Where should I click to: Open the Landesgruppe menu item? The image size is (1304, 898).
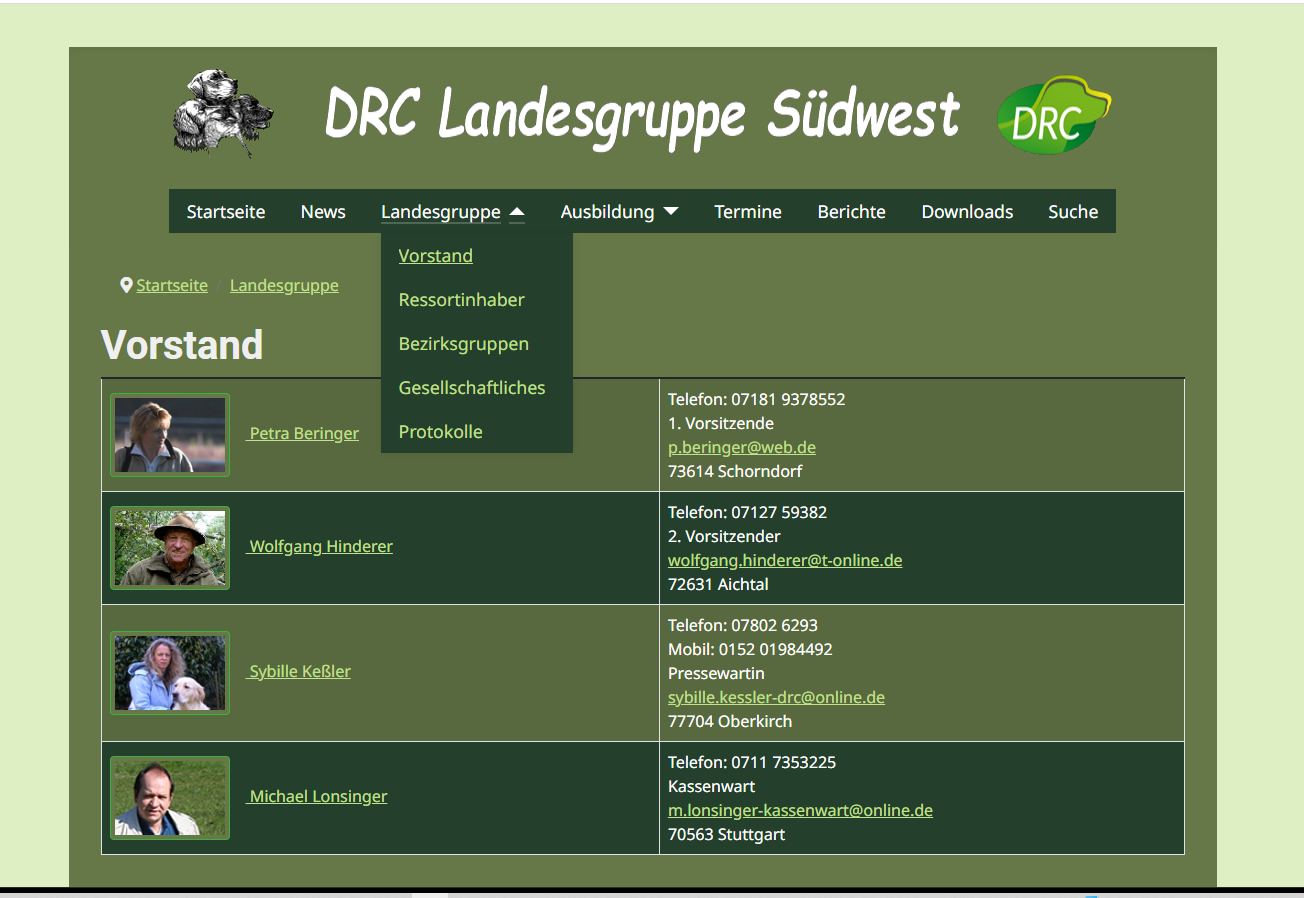click(441, 212)
